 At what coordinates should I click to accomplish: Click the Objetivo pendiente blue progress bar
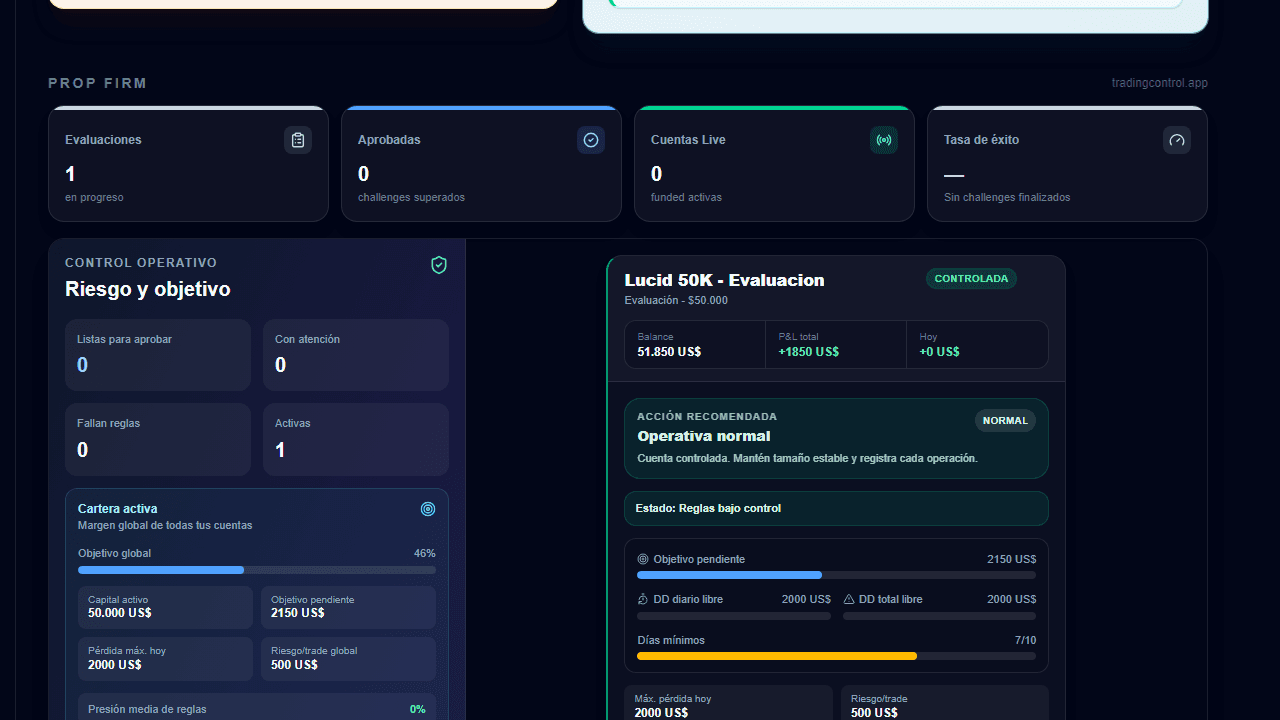(836, 575)
